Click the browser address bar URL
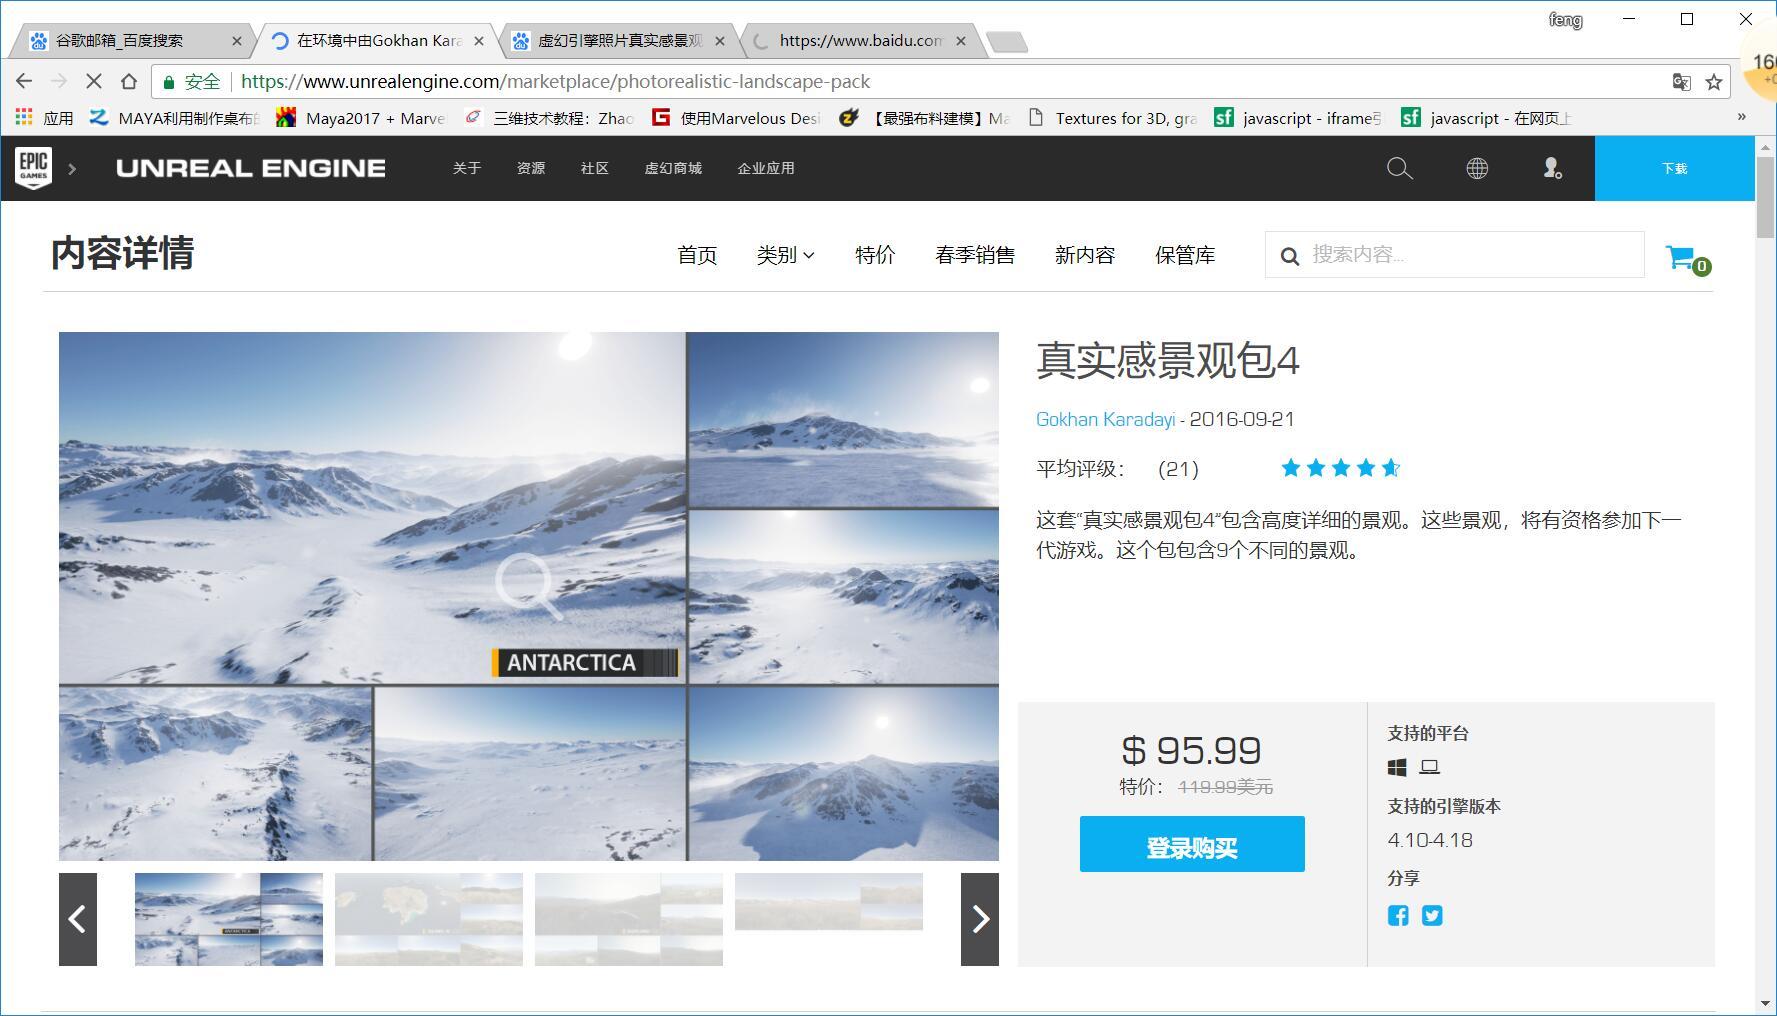 click(555, 82)
